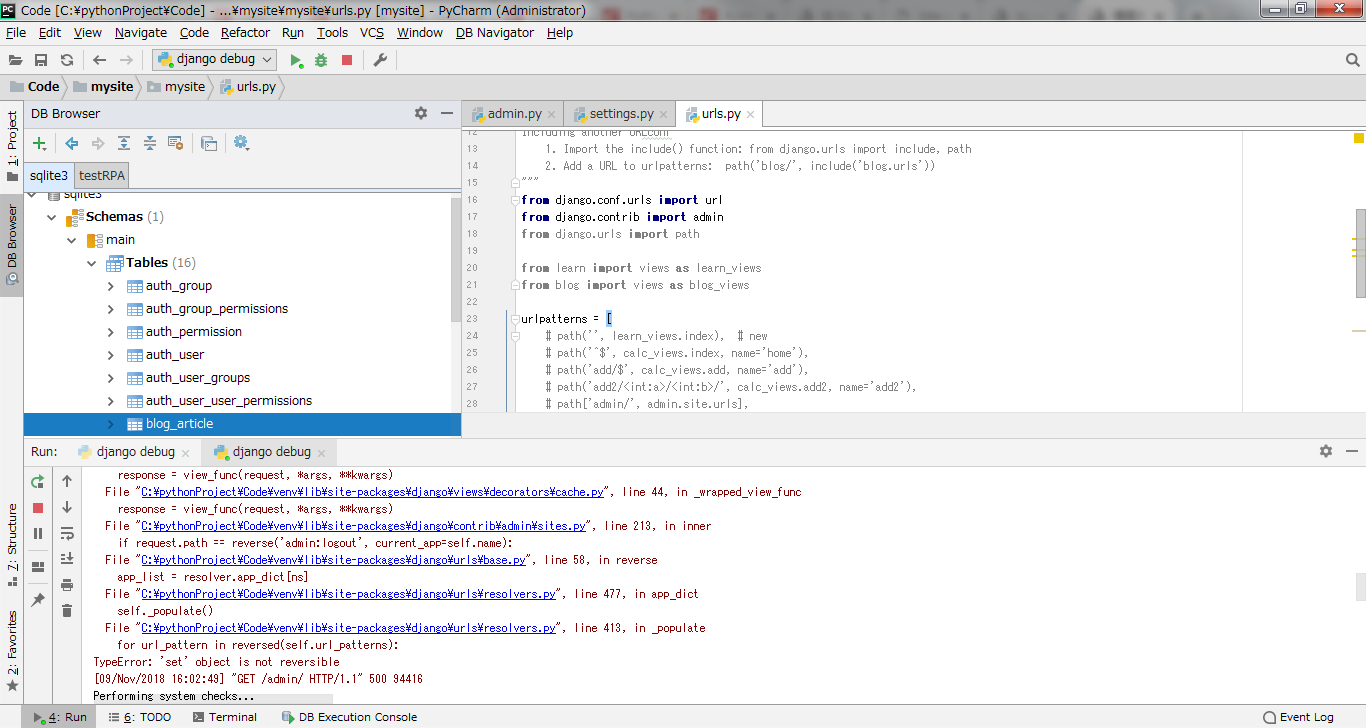Open the Refactor menu
The width and height of the screenshot is (1366, 728).
click(x=246, y=33)
